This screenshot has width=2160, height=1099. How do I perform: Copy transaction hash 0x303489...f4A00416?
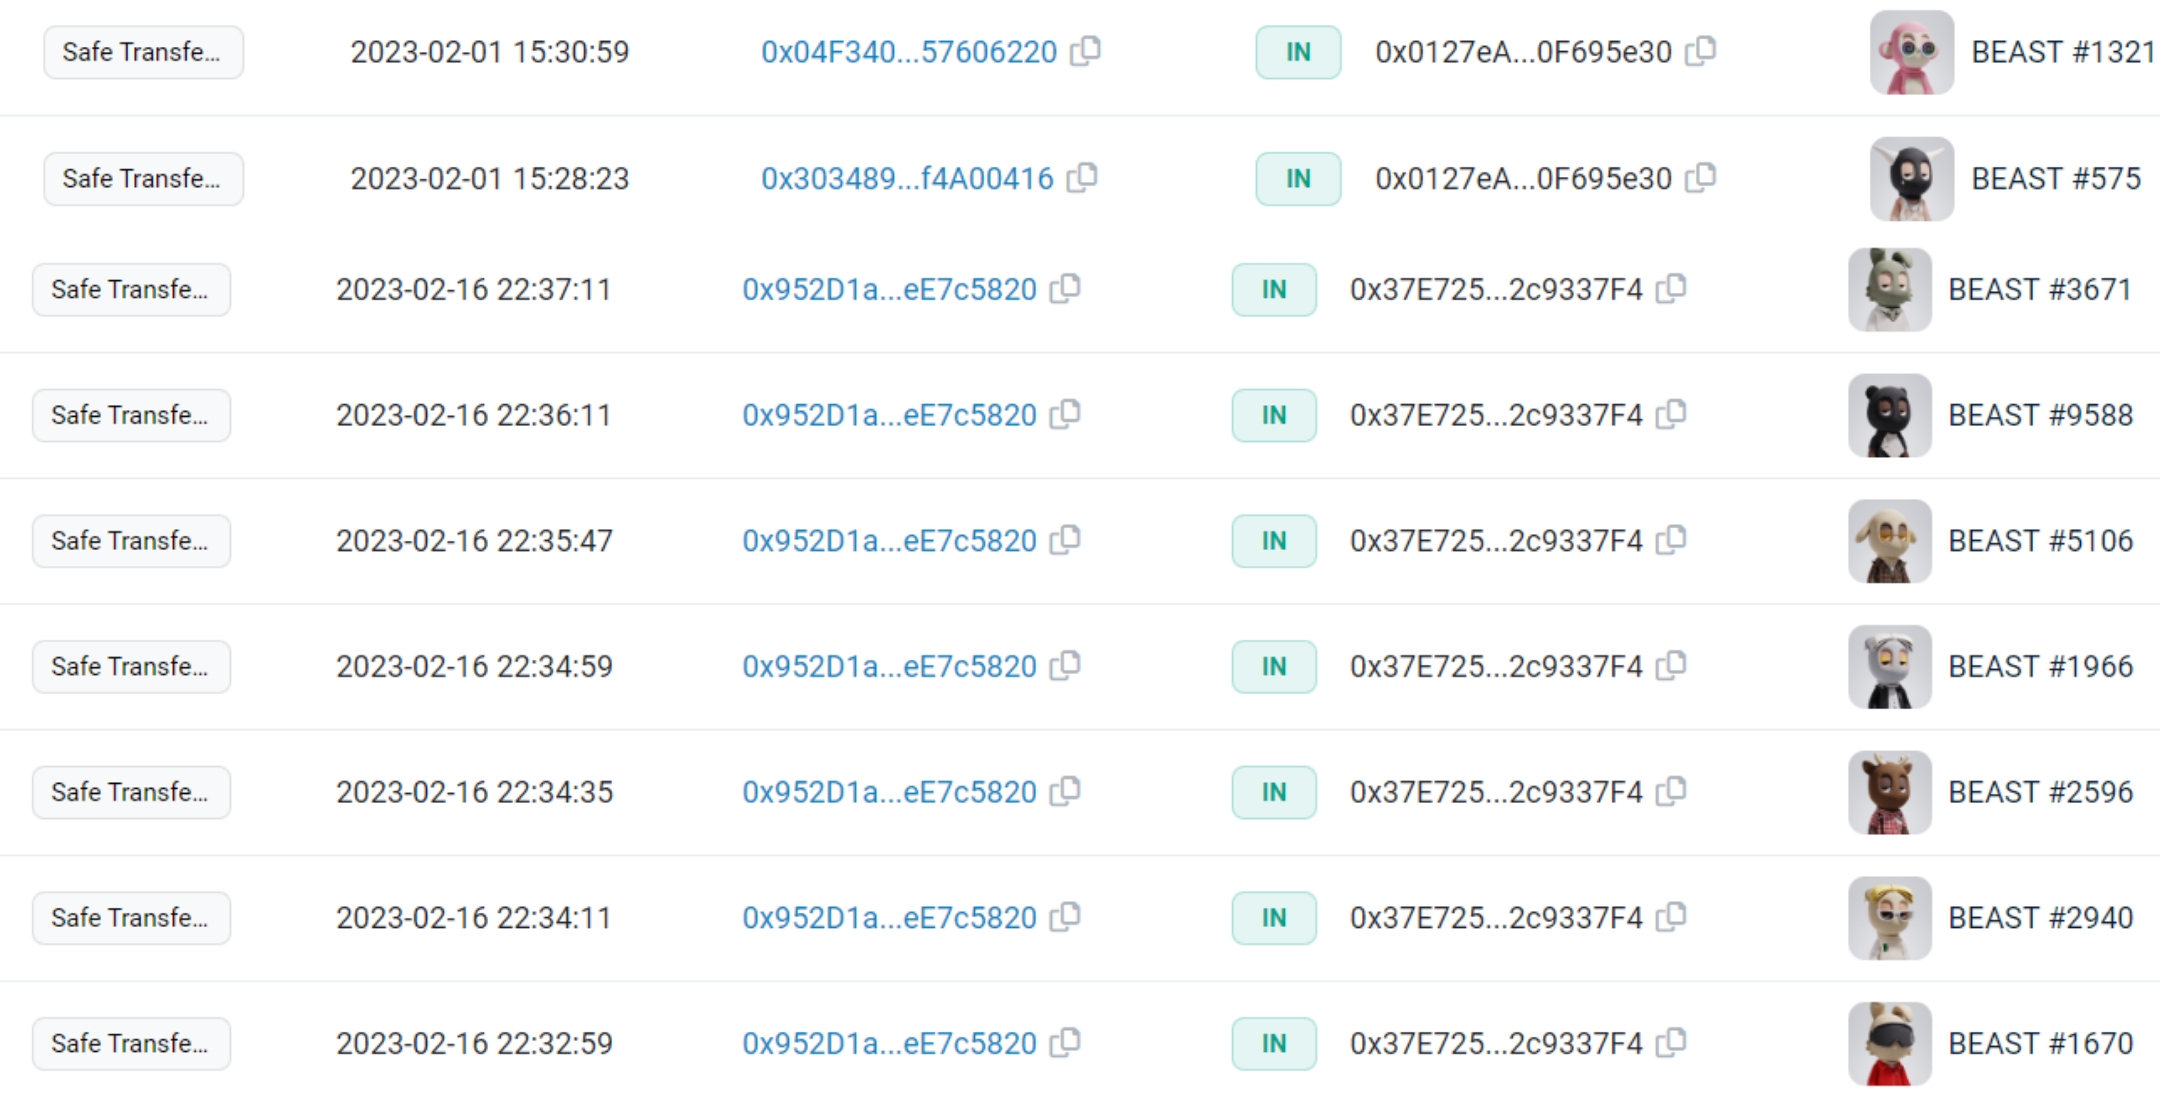pos(1082,177)
